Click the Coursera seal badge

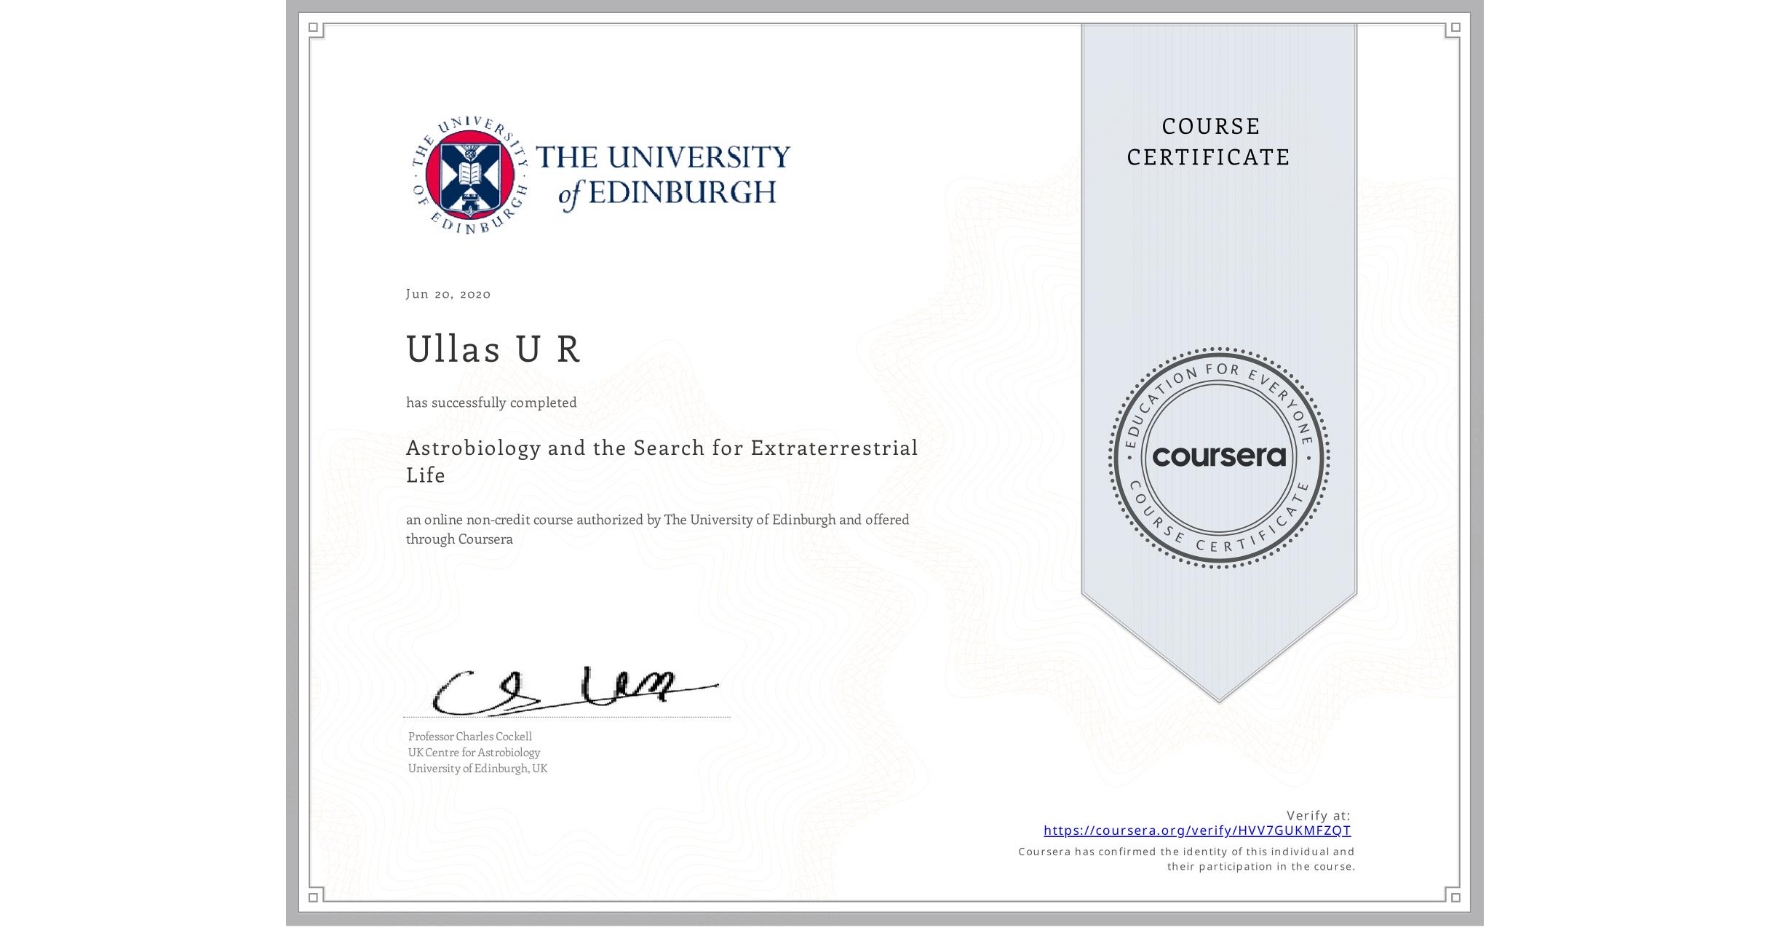click(1218, 457)
